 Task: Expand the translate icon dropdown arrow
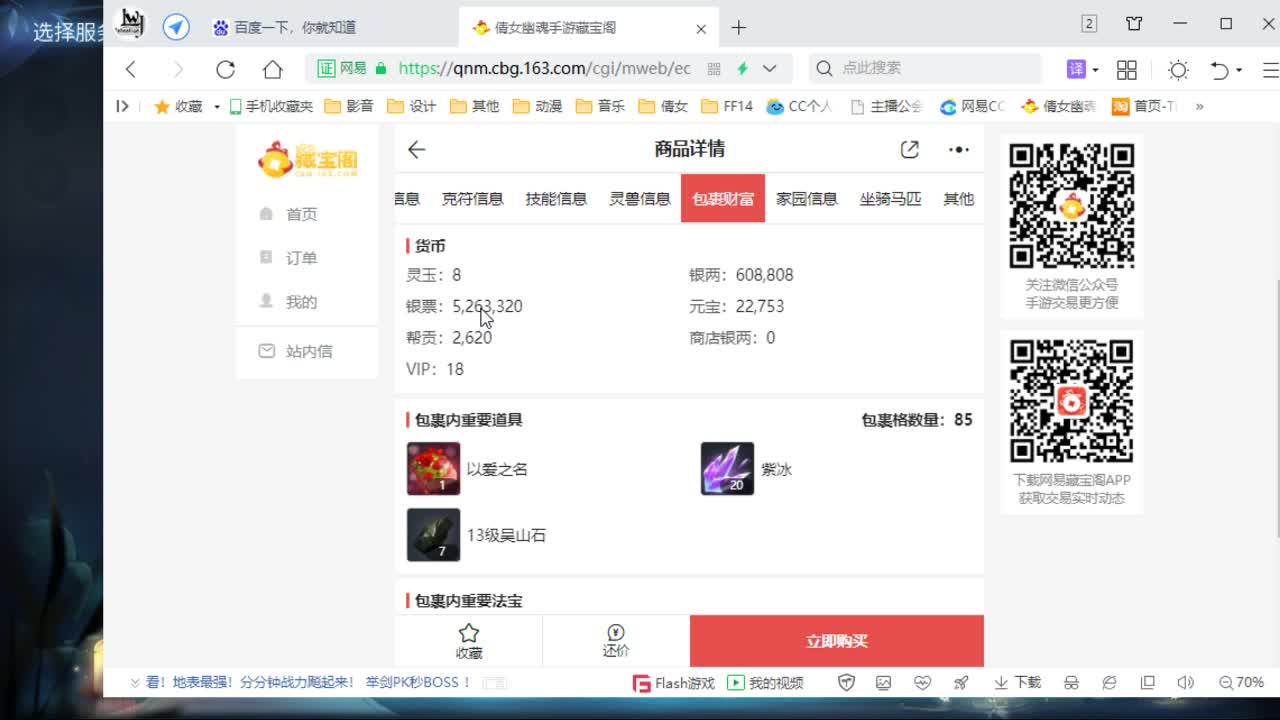(1095, 69)
